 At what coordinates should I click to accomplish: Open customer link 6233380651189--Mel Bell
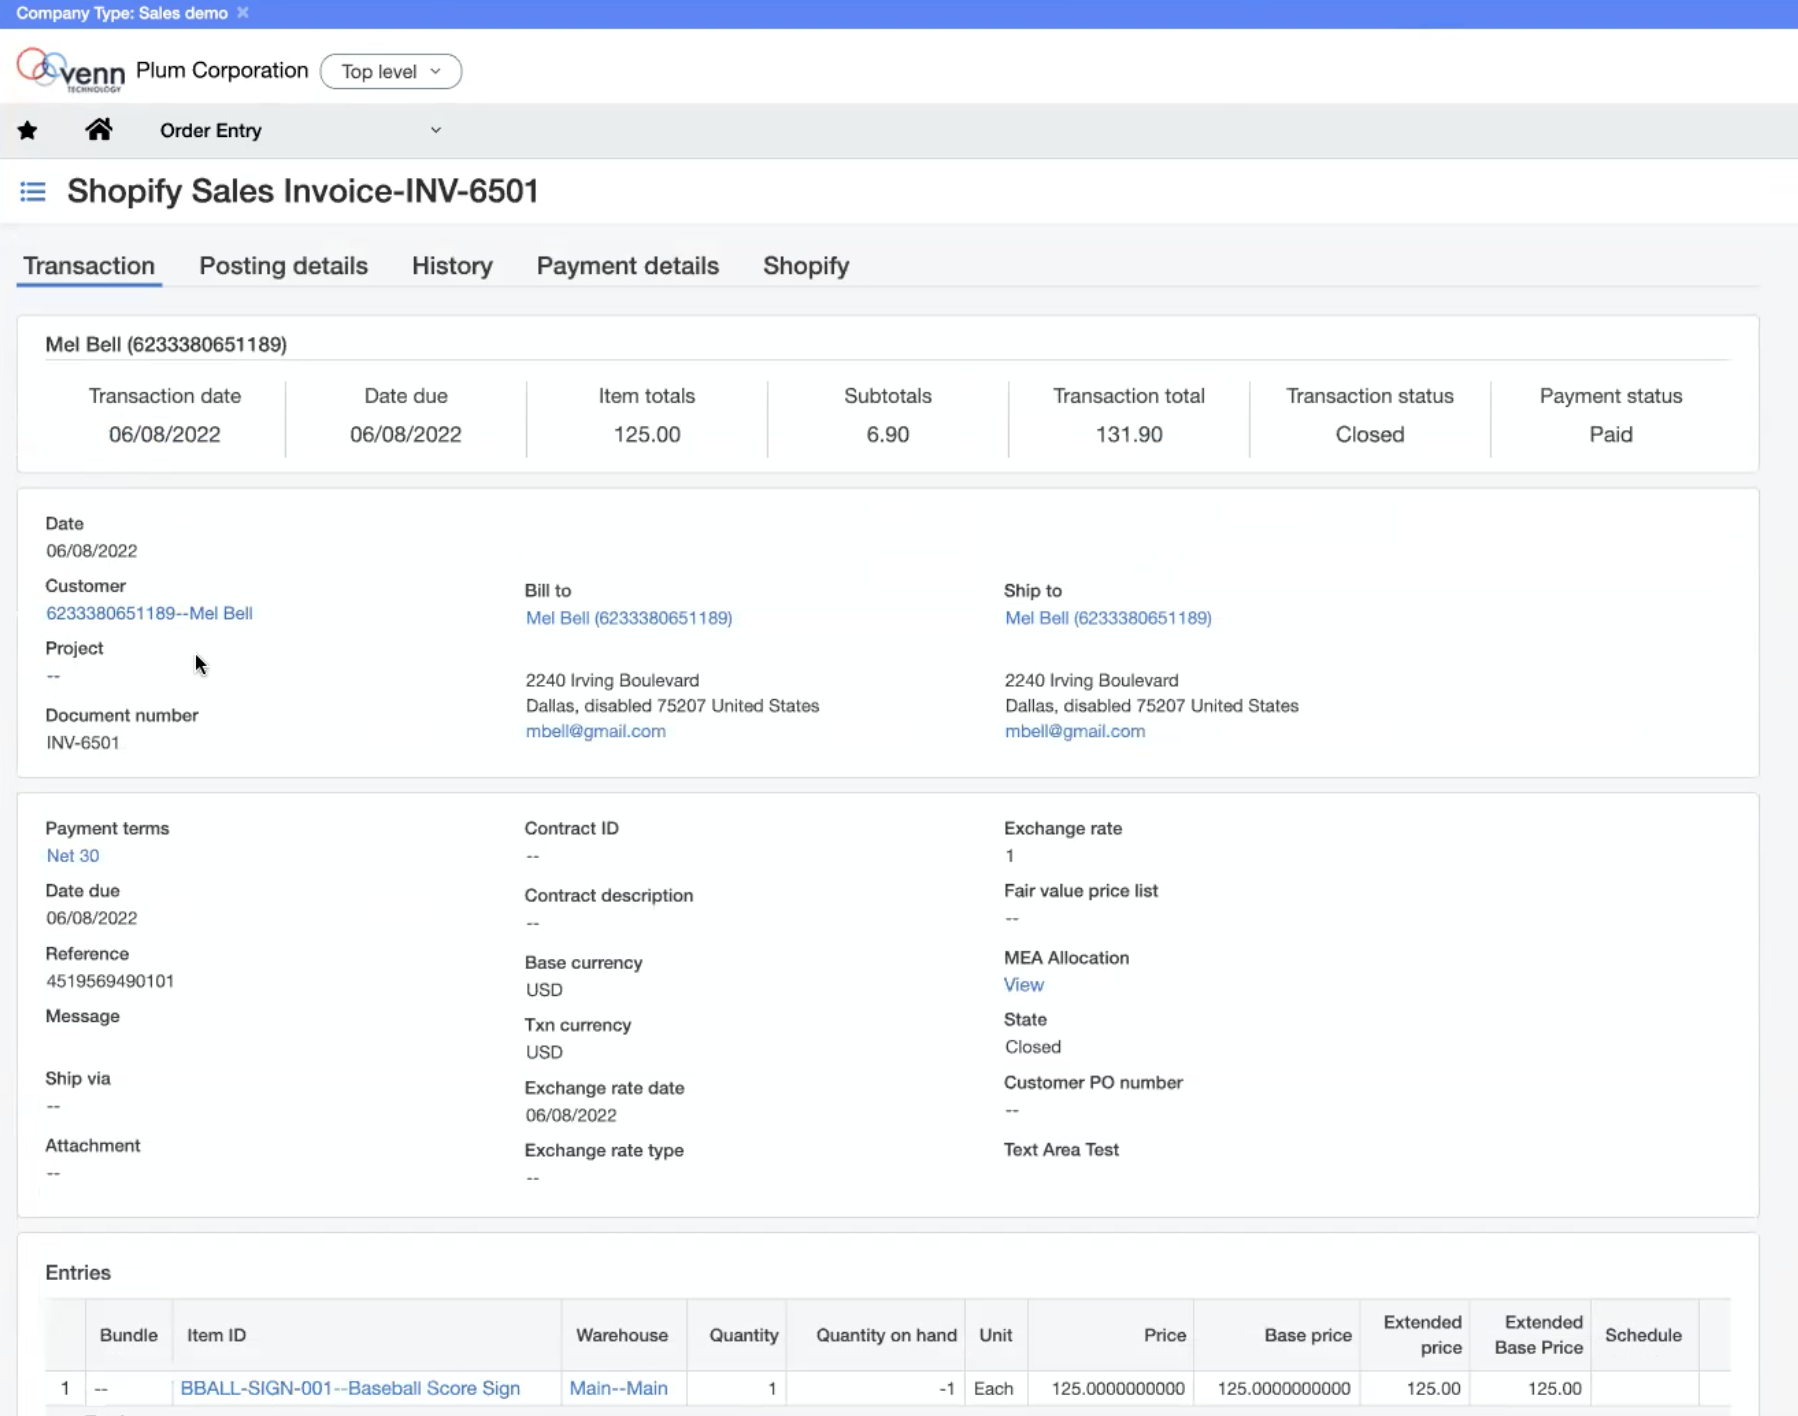tap(149, 613)
